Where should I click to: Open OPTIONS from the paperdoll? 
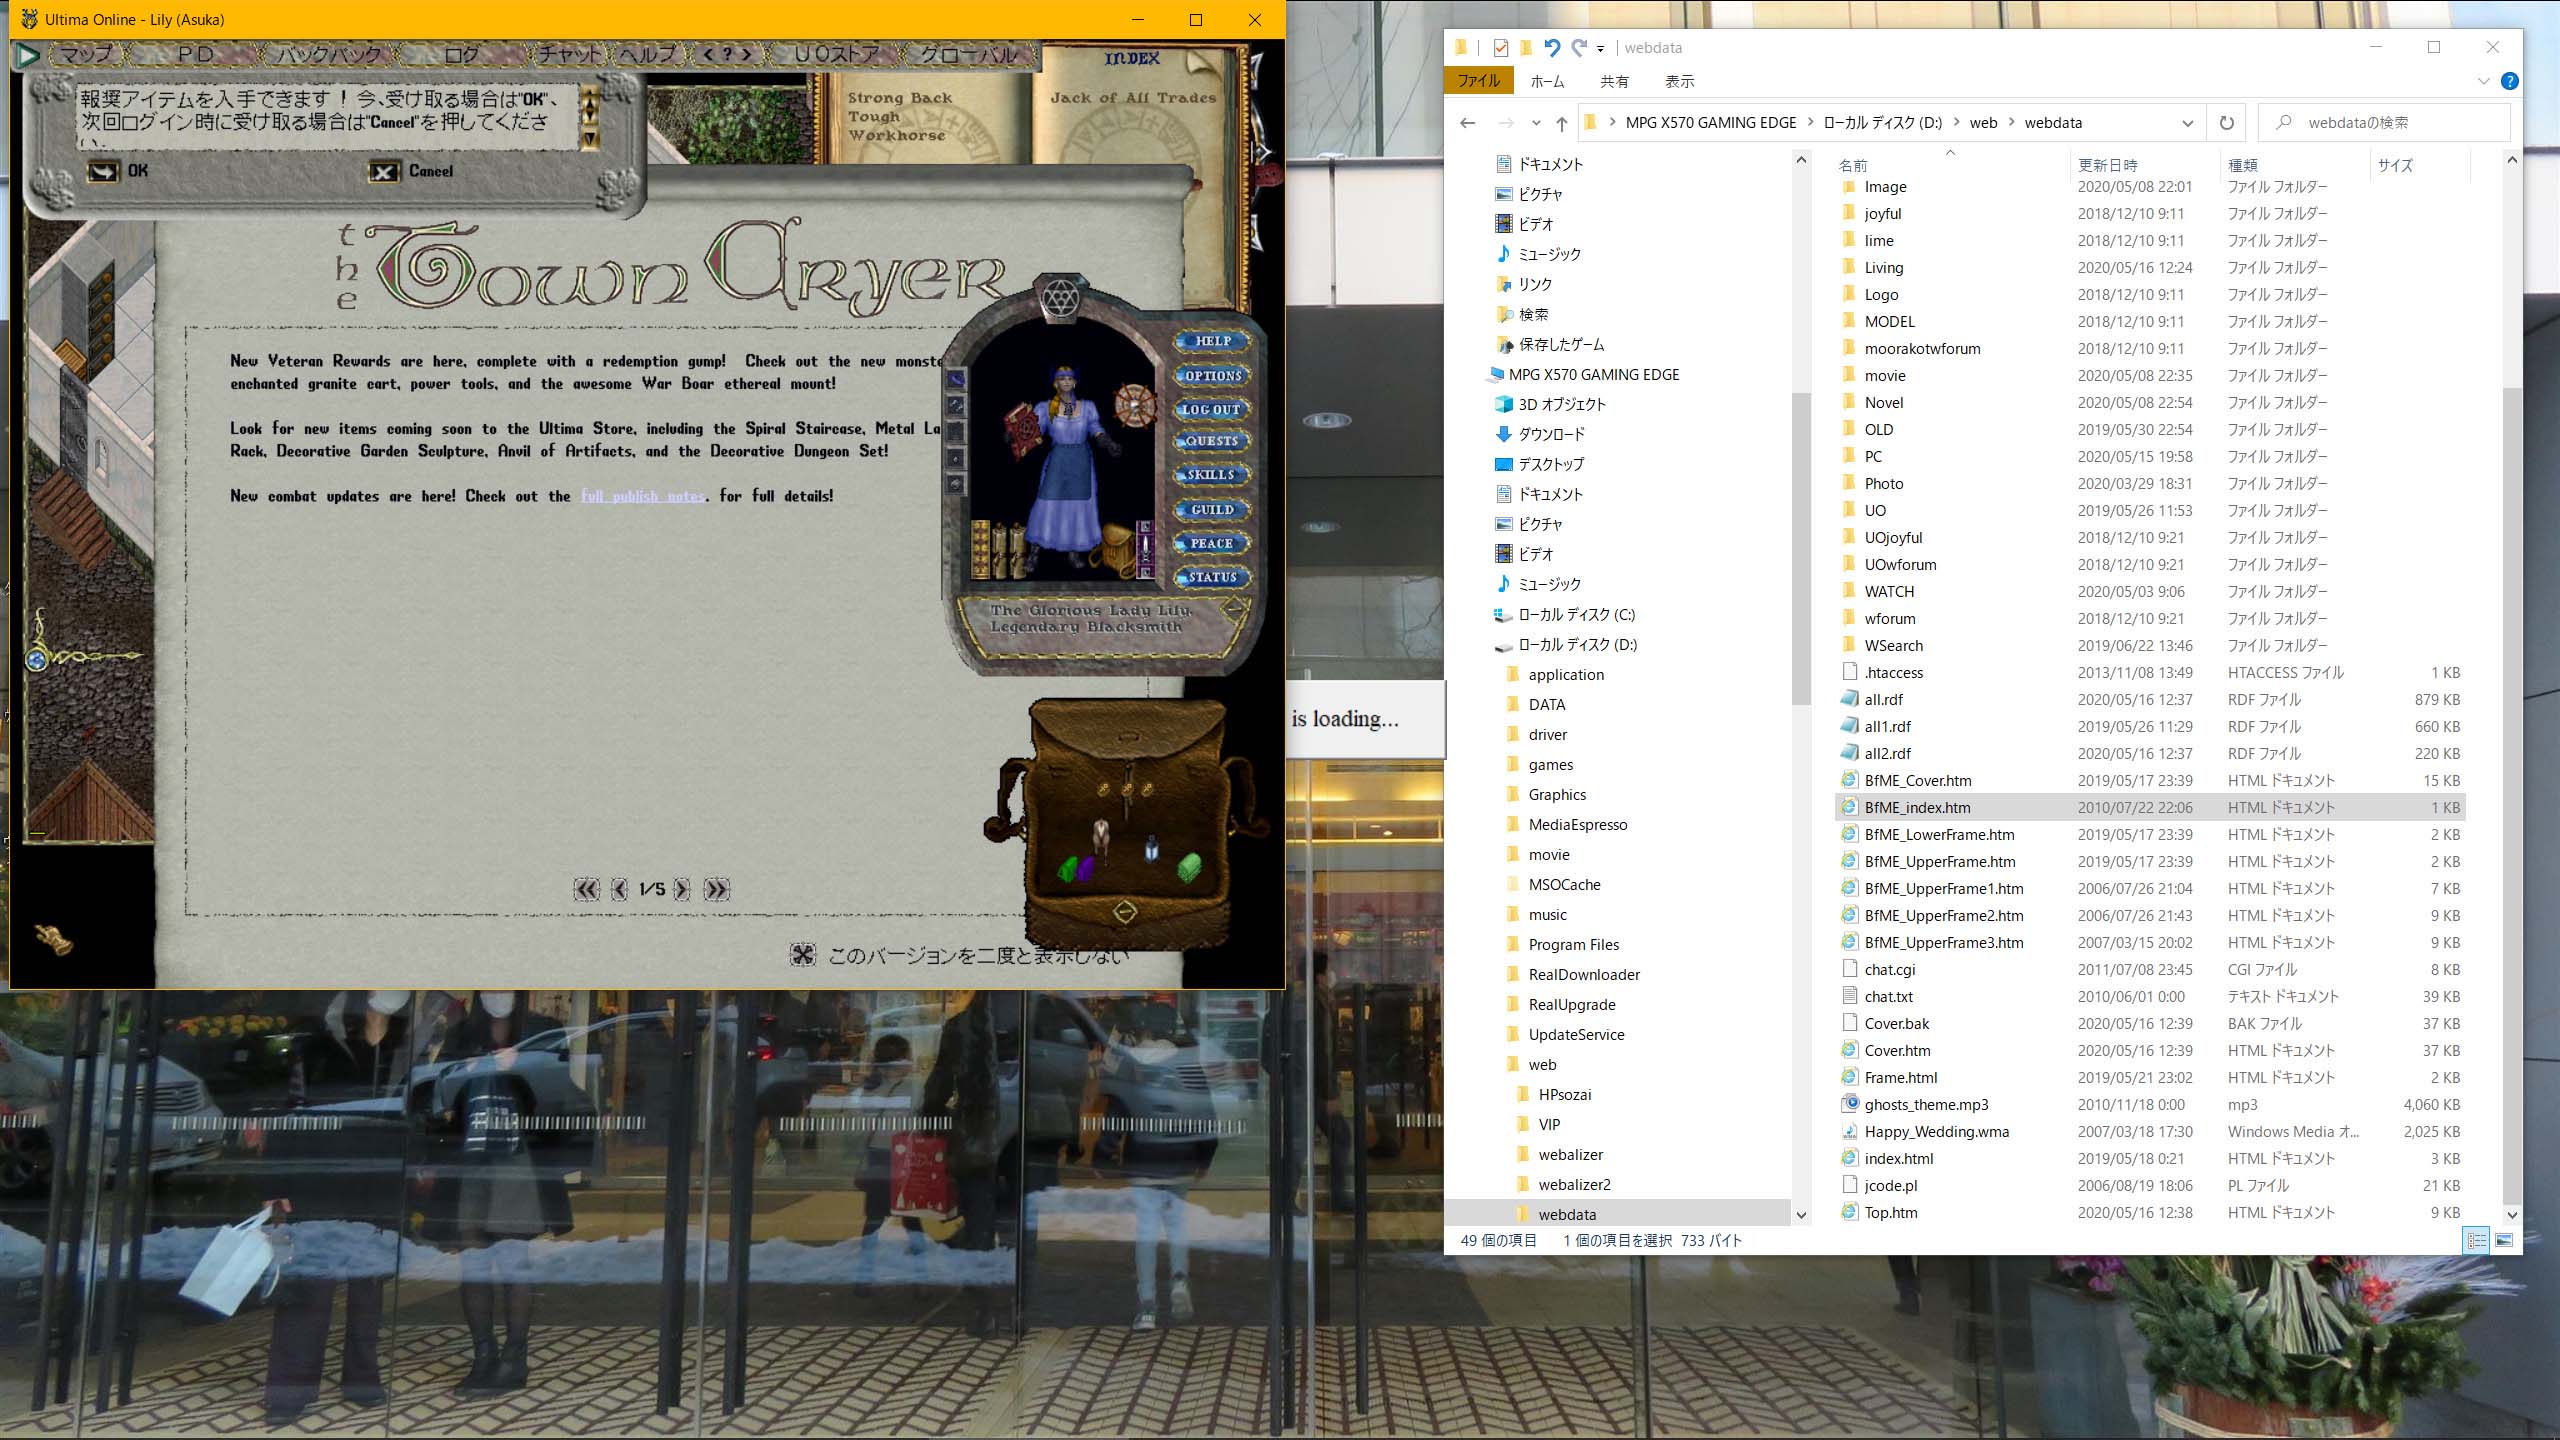(1212, 376)
